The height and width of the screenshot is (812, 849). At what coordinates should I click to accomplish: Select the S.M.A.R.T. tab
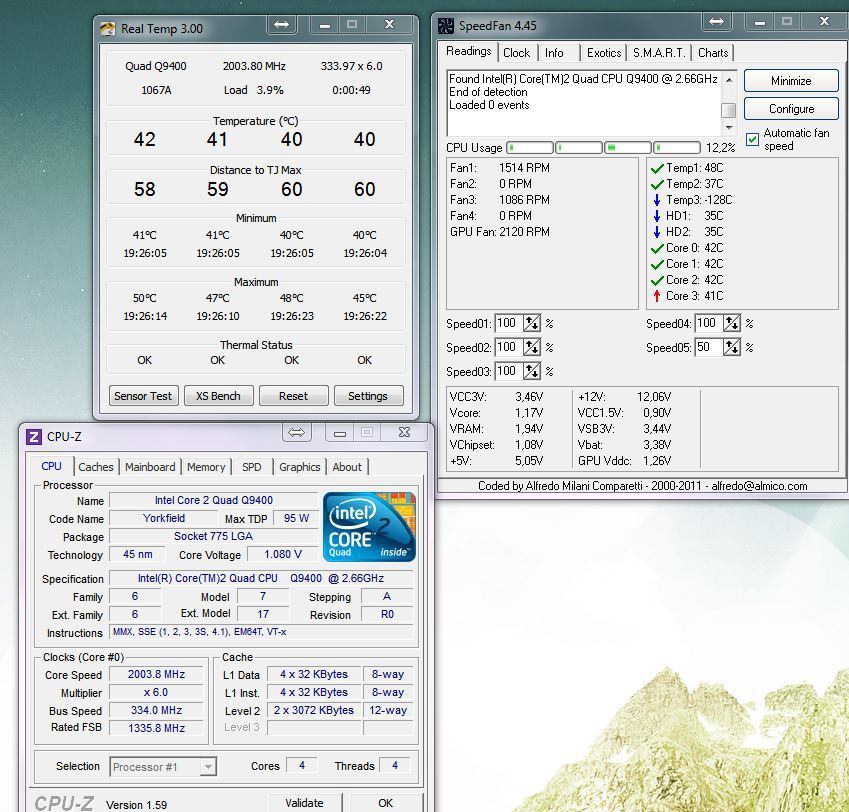(659, 53)
